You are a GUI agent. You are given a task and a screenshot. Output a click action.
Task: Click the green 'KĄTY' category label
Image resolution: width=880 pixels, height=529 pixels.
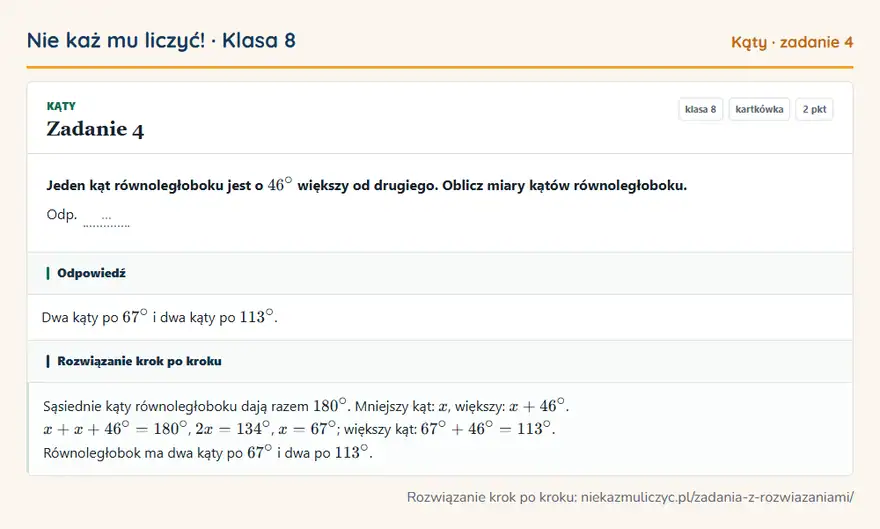pyautogui.click(x=61, y=106)
